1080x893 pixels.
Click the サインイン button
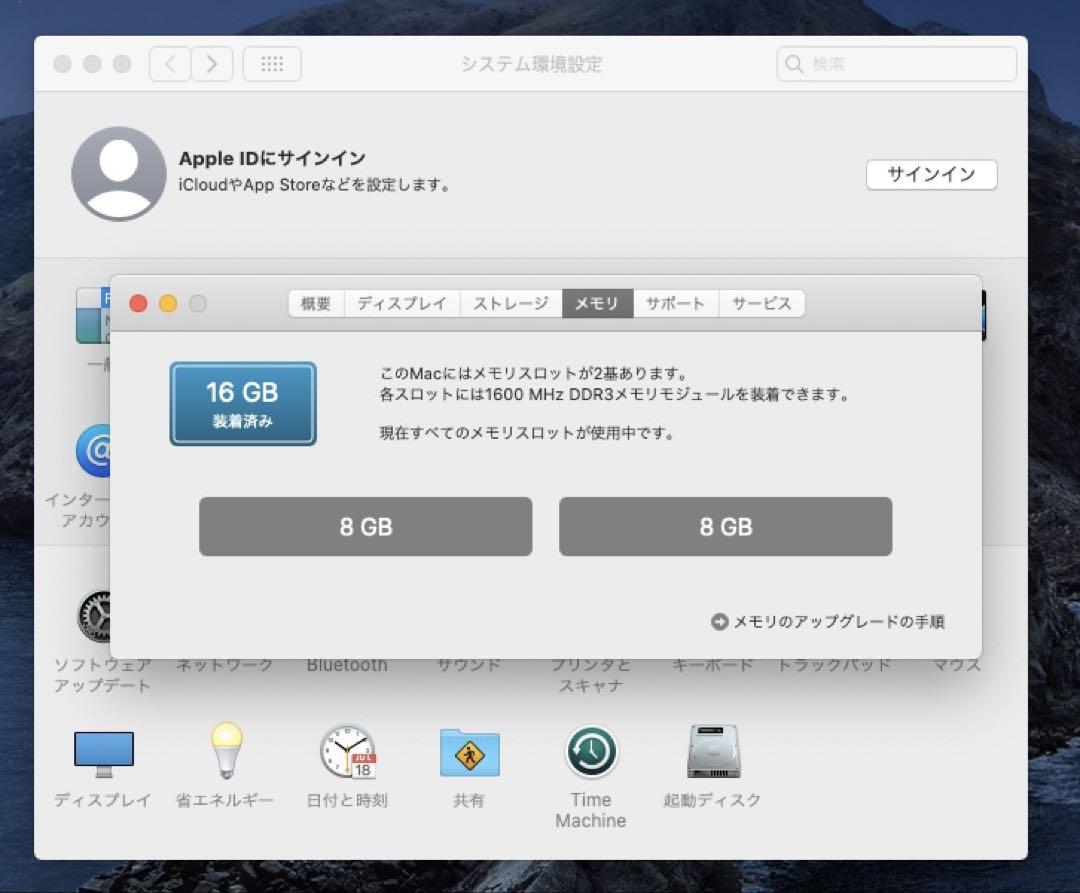click(x=931, y=174)
